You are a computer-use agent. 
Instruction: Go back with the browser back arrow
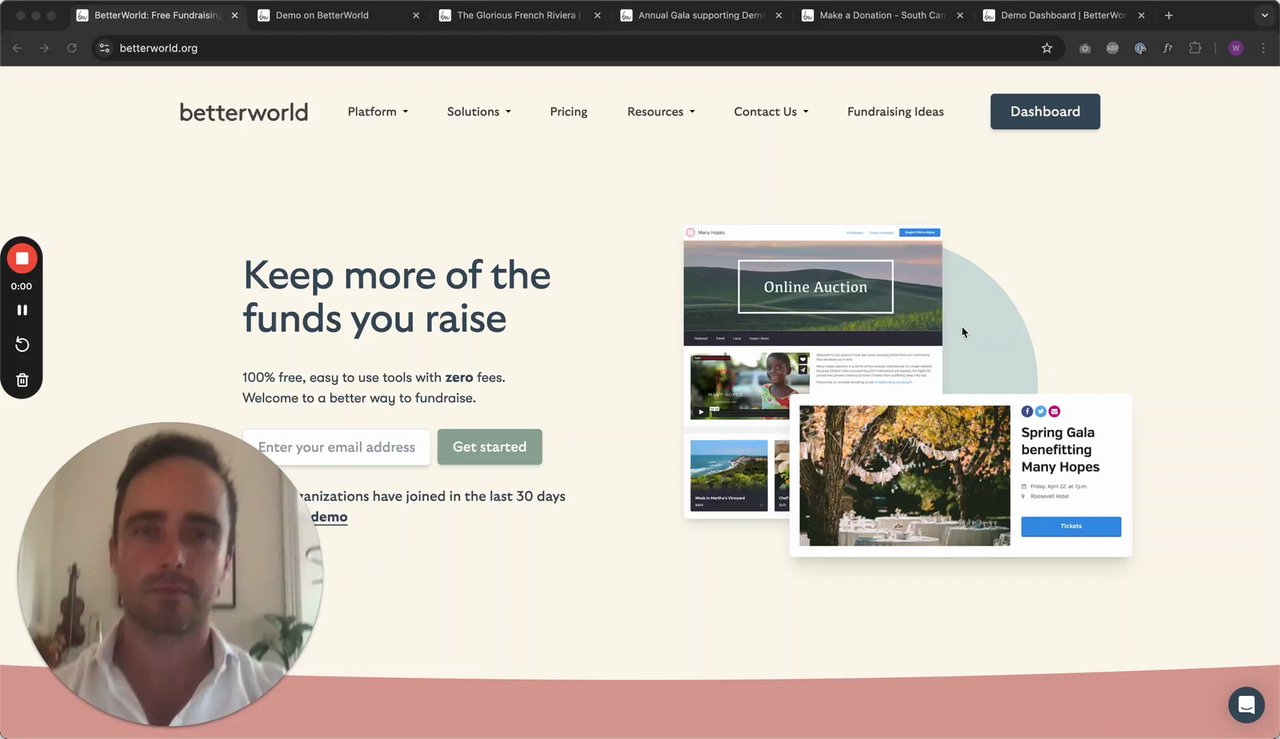click(17, 48)
